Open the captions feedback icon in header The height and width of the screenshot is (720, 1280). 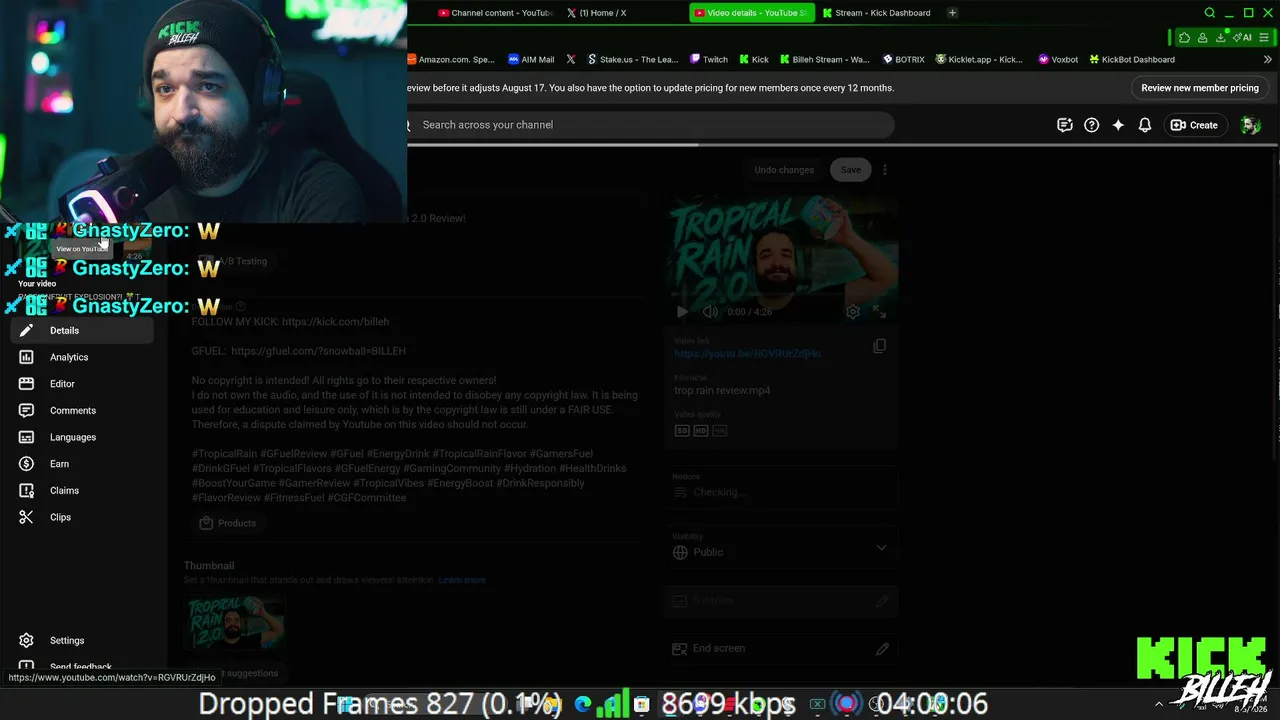[x=1065, y=125]
